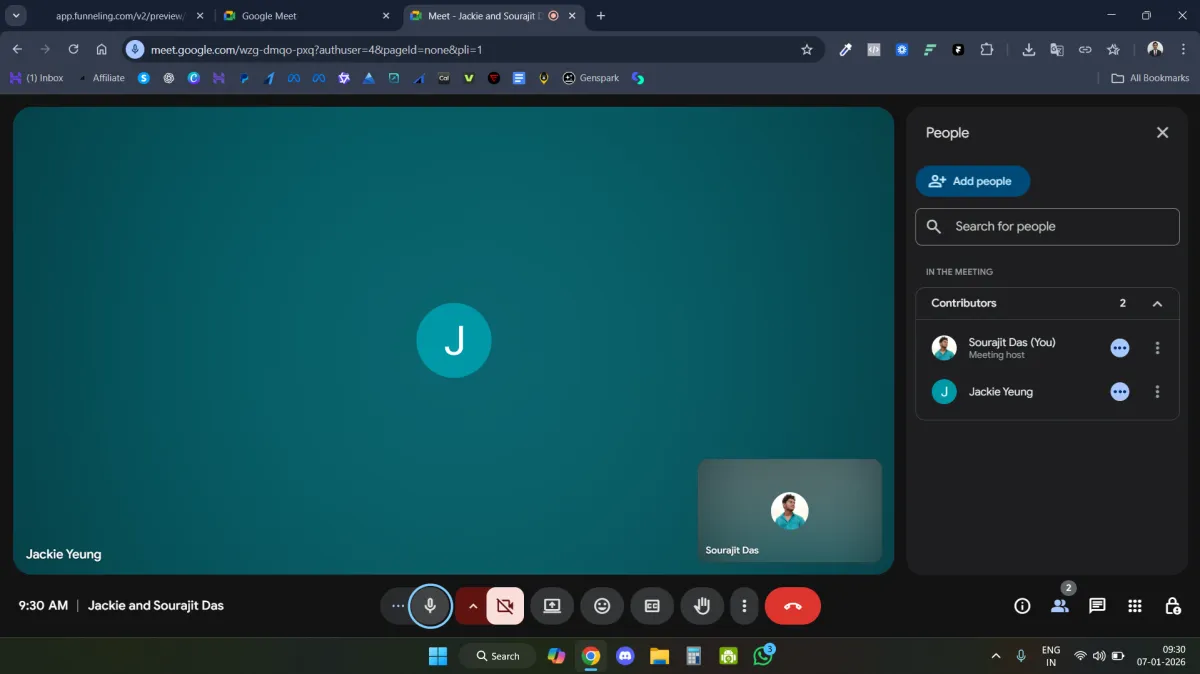
Task: Click Jackie Yeung's avatar in main tile
Action: pyautogui.click(x=454, y=341)
